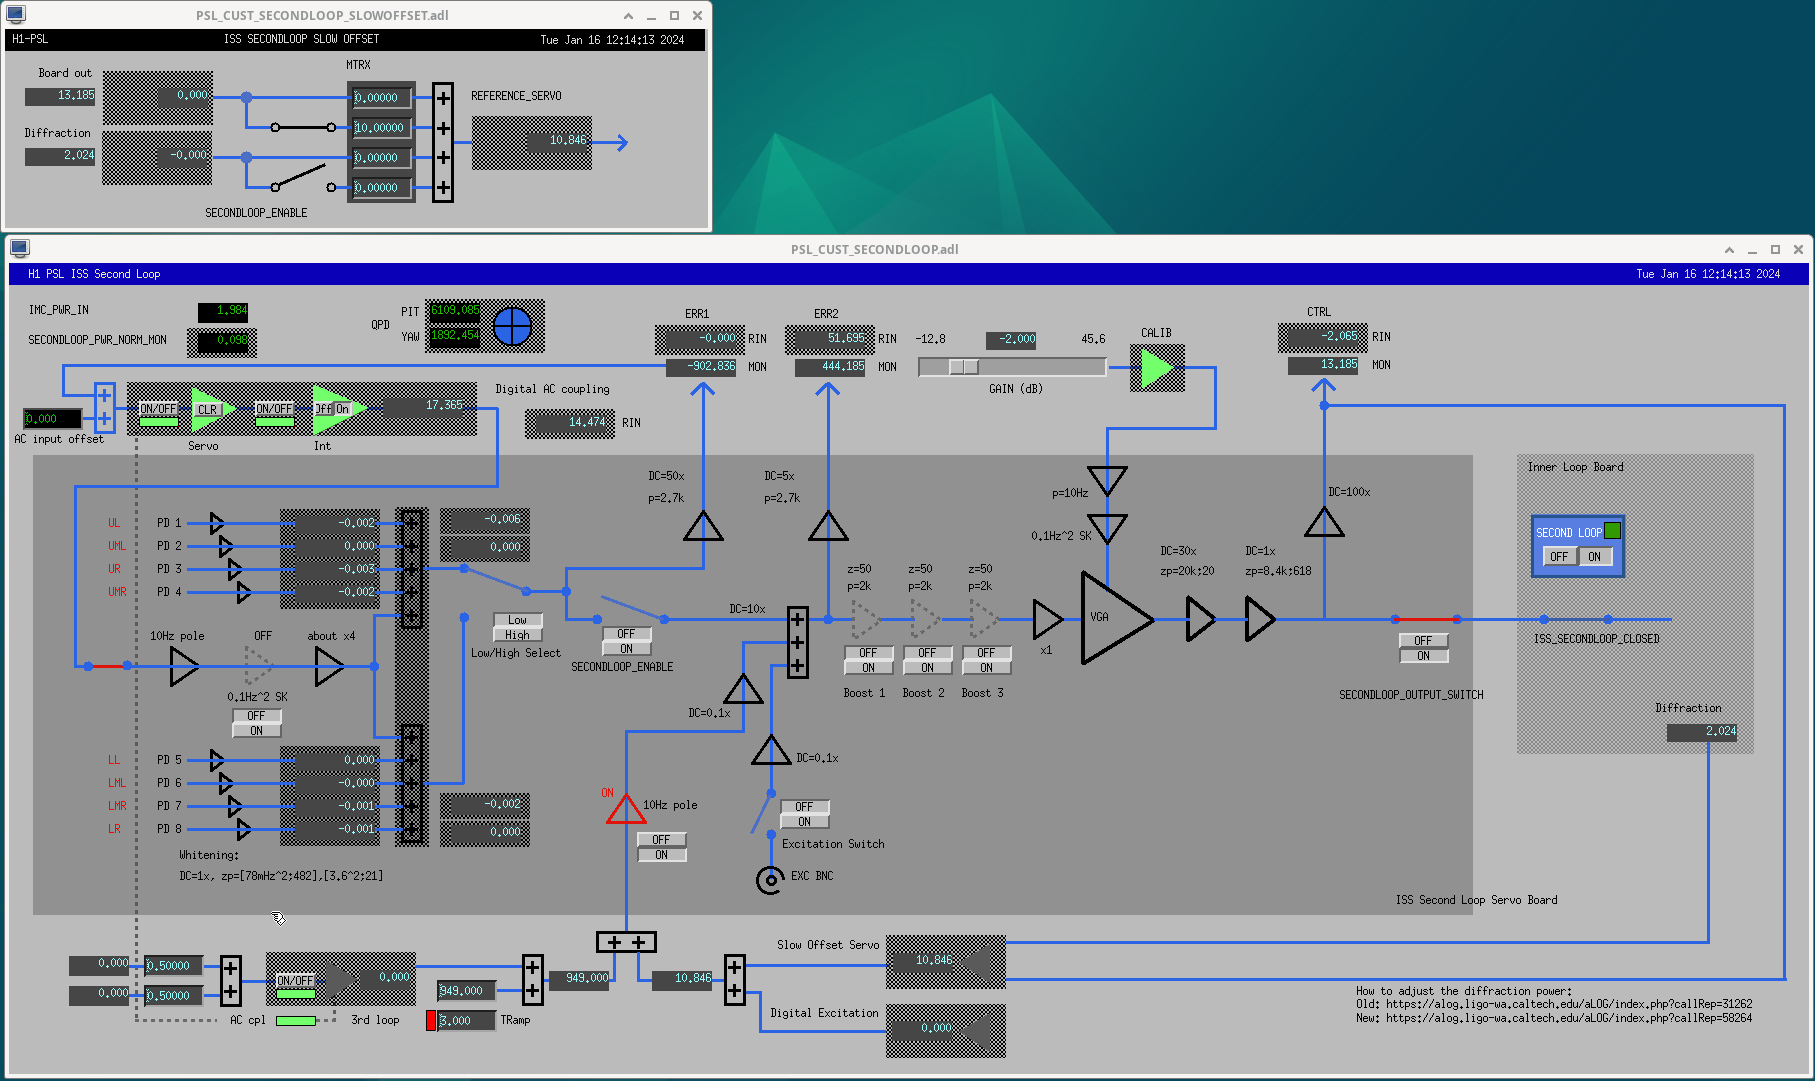Toggle the Servo ON/OFF button
1815x1081 pixels.
(x=158, y=409)
